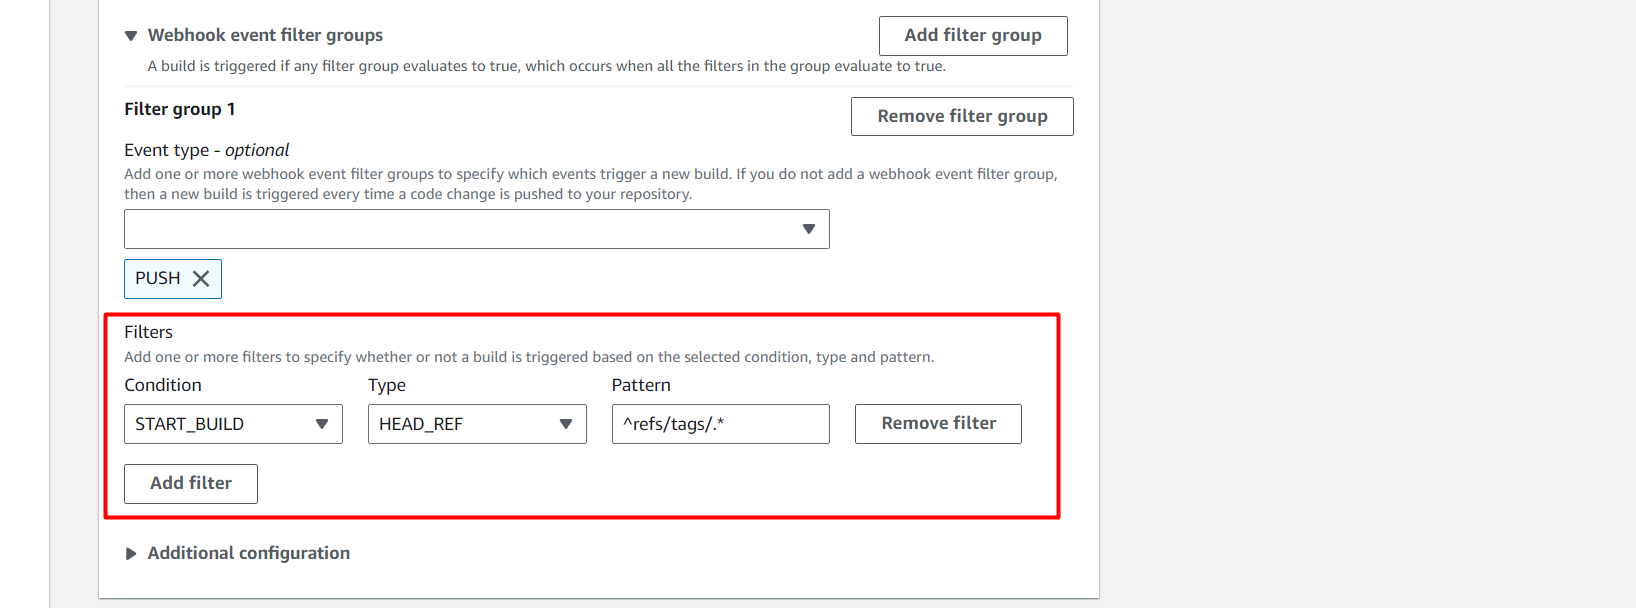Open the START_BUILD condition dropdown

coord(220,424)
